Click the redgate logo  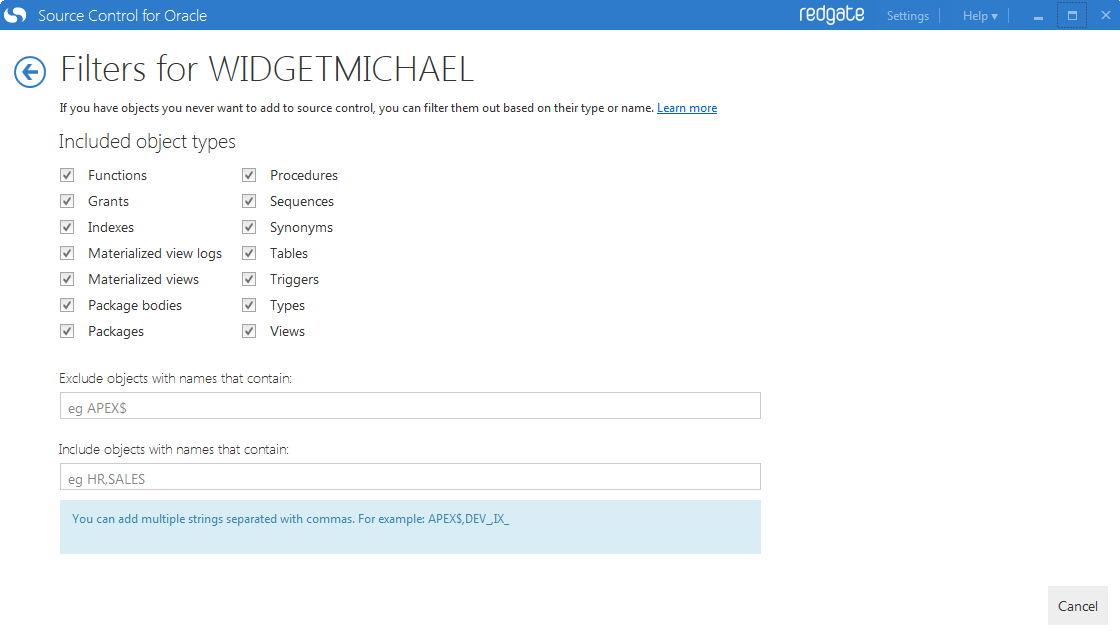tap(831, 15)
